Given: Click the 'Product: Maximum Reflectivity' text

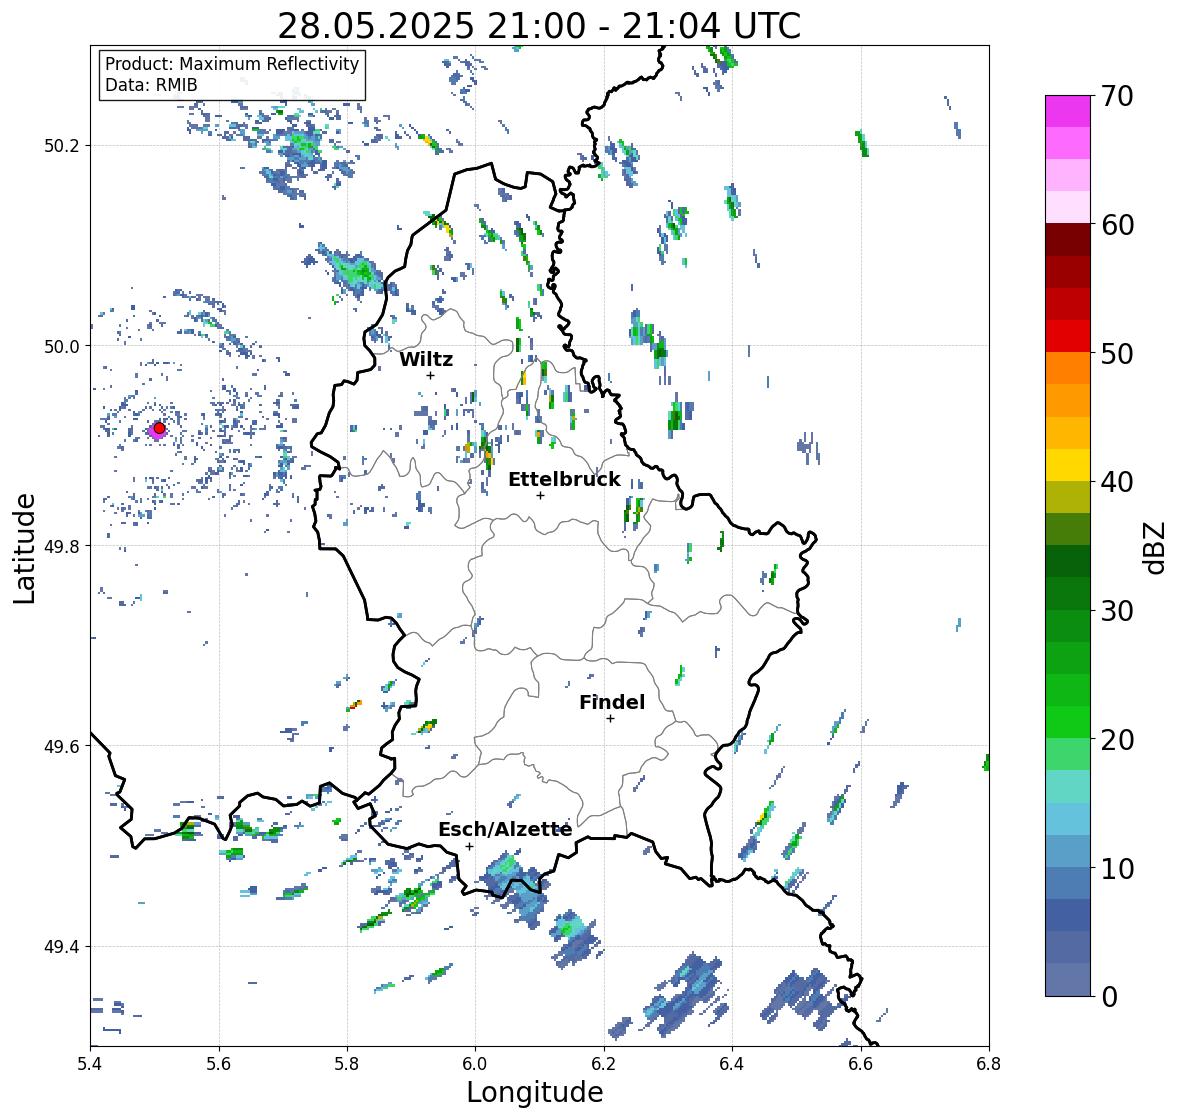Looking at the screenshot, I should click(232, 64).
